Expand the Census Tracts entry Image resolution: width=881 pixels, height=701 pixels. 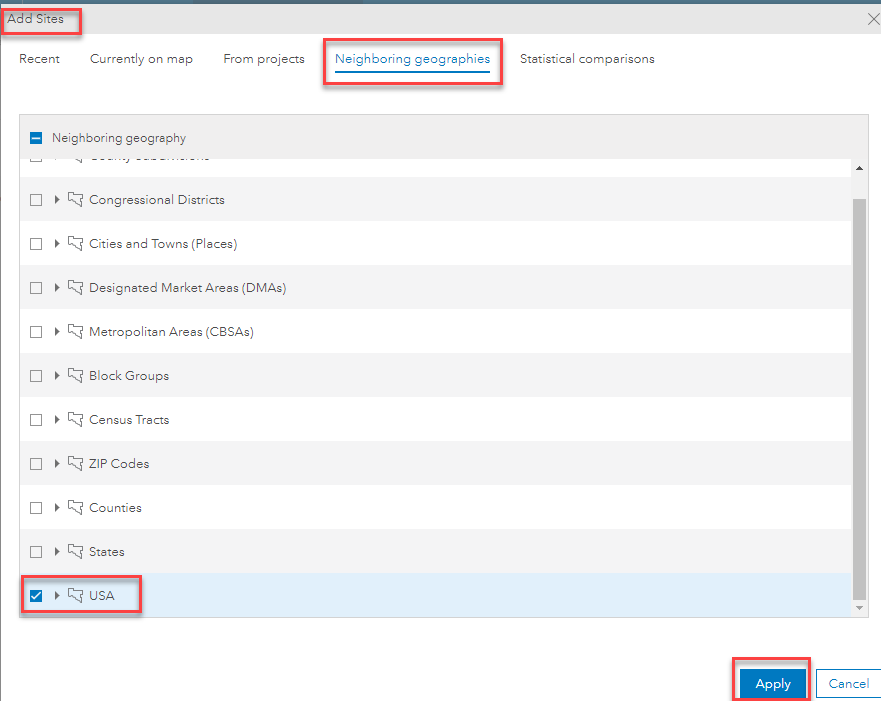pyautogui.click(x=57, y=419)
